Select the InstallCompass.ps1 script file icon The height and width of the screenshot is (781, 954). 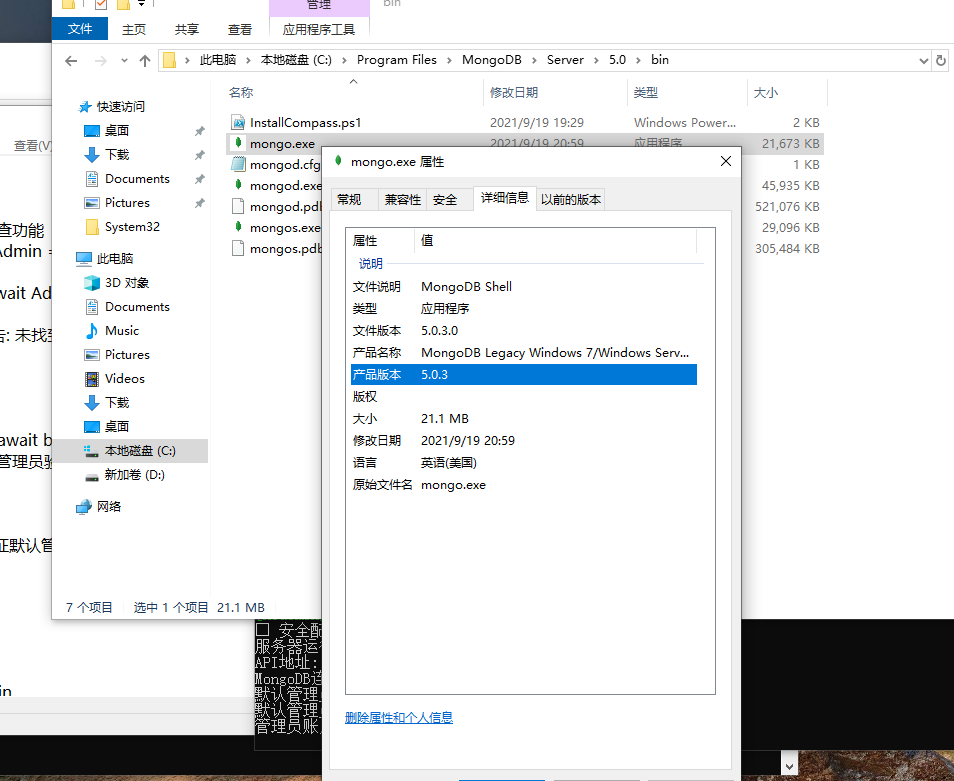click(x=238, y=122)
